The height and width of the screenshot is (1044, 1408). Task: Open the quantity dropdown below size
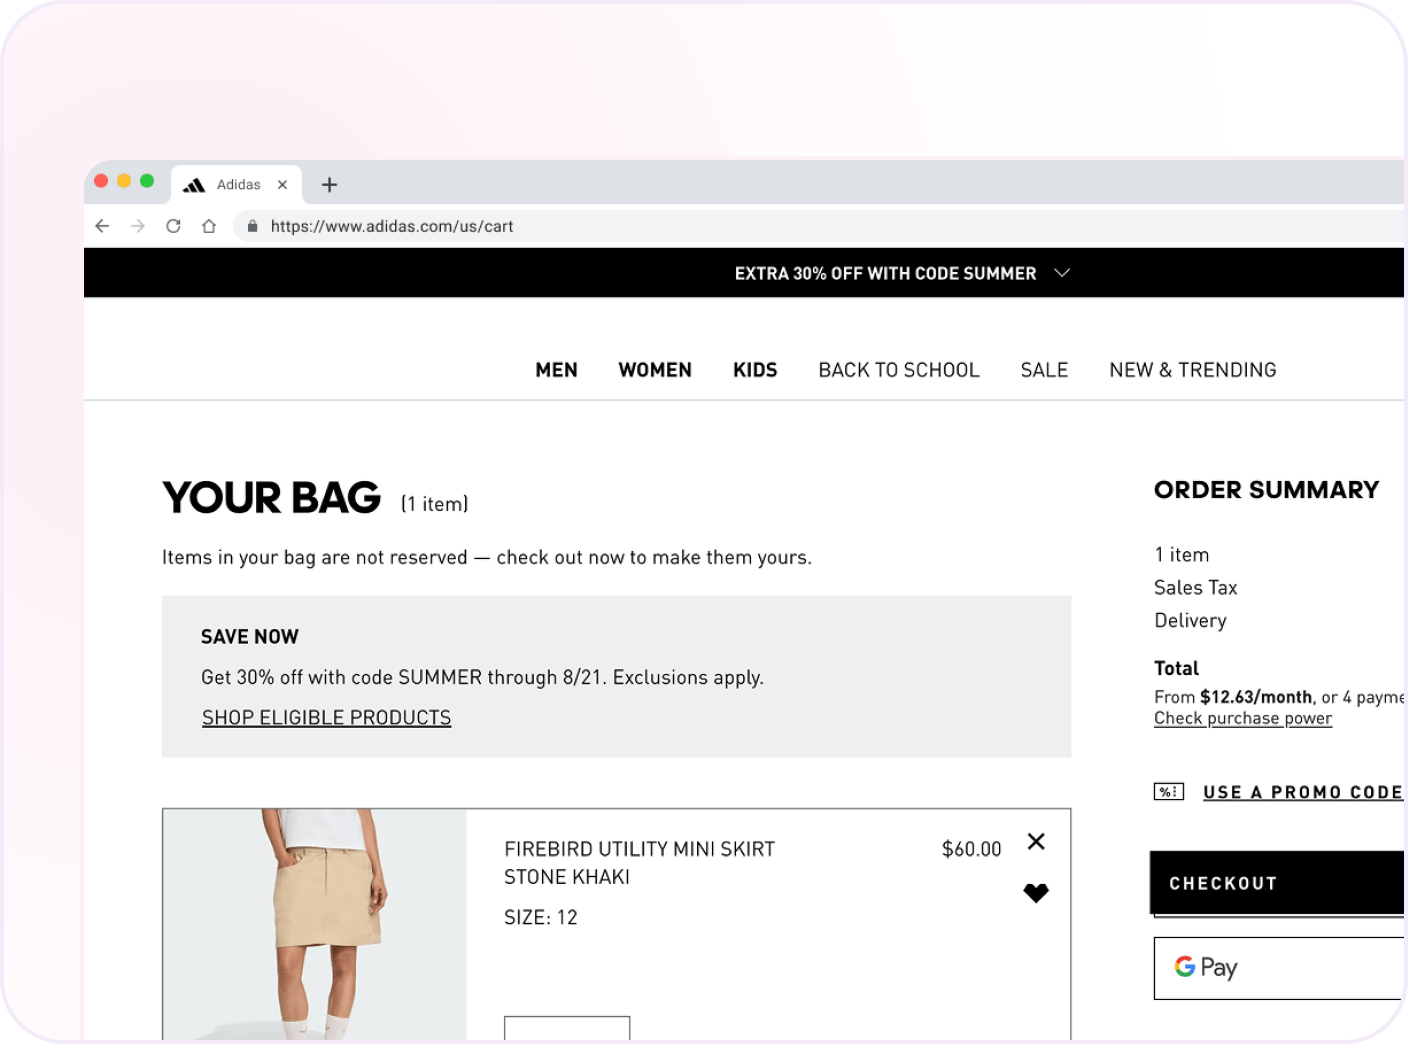[567, 1028]
